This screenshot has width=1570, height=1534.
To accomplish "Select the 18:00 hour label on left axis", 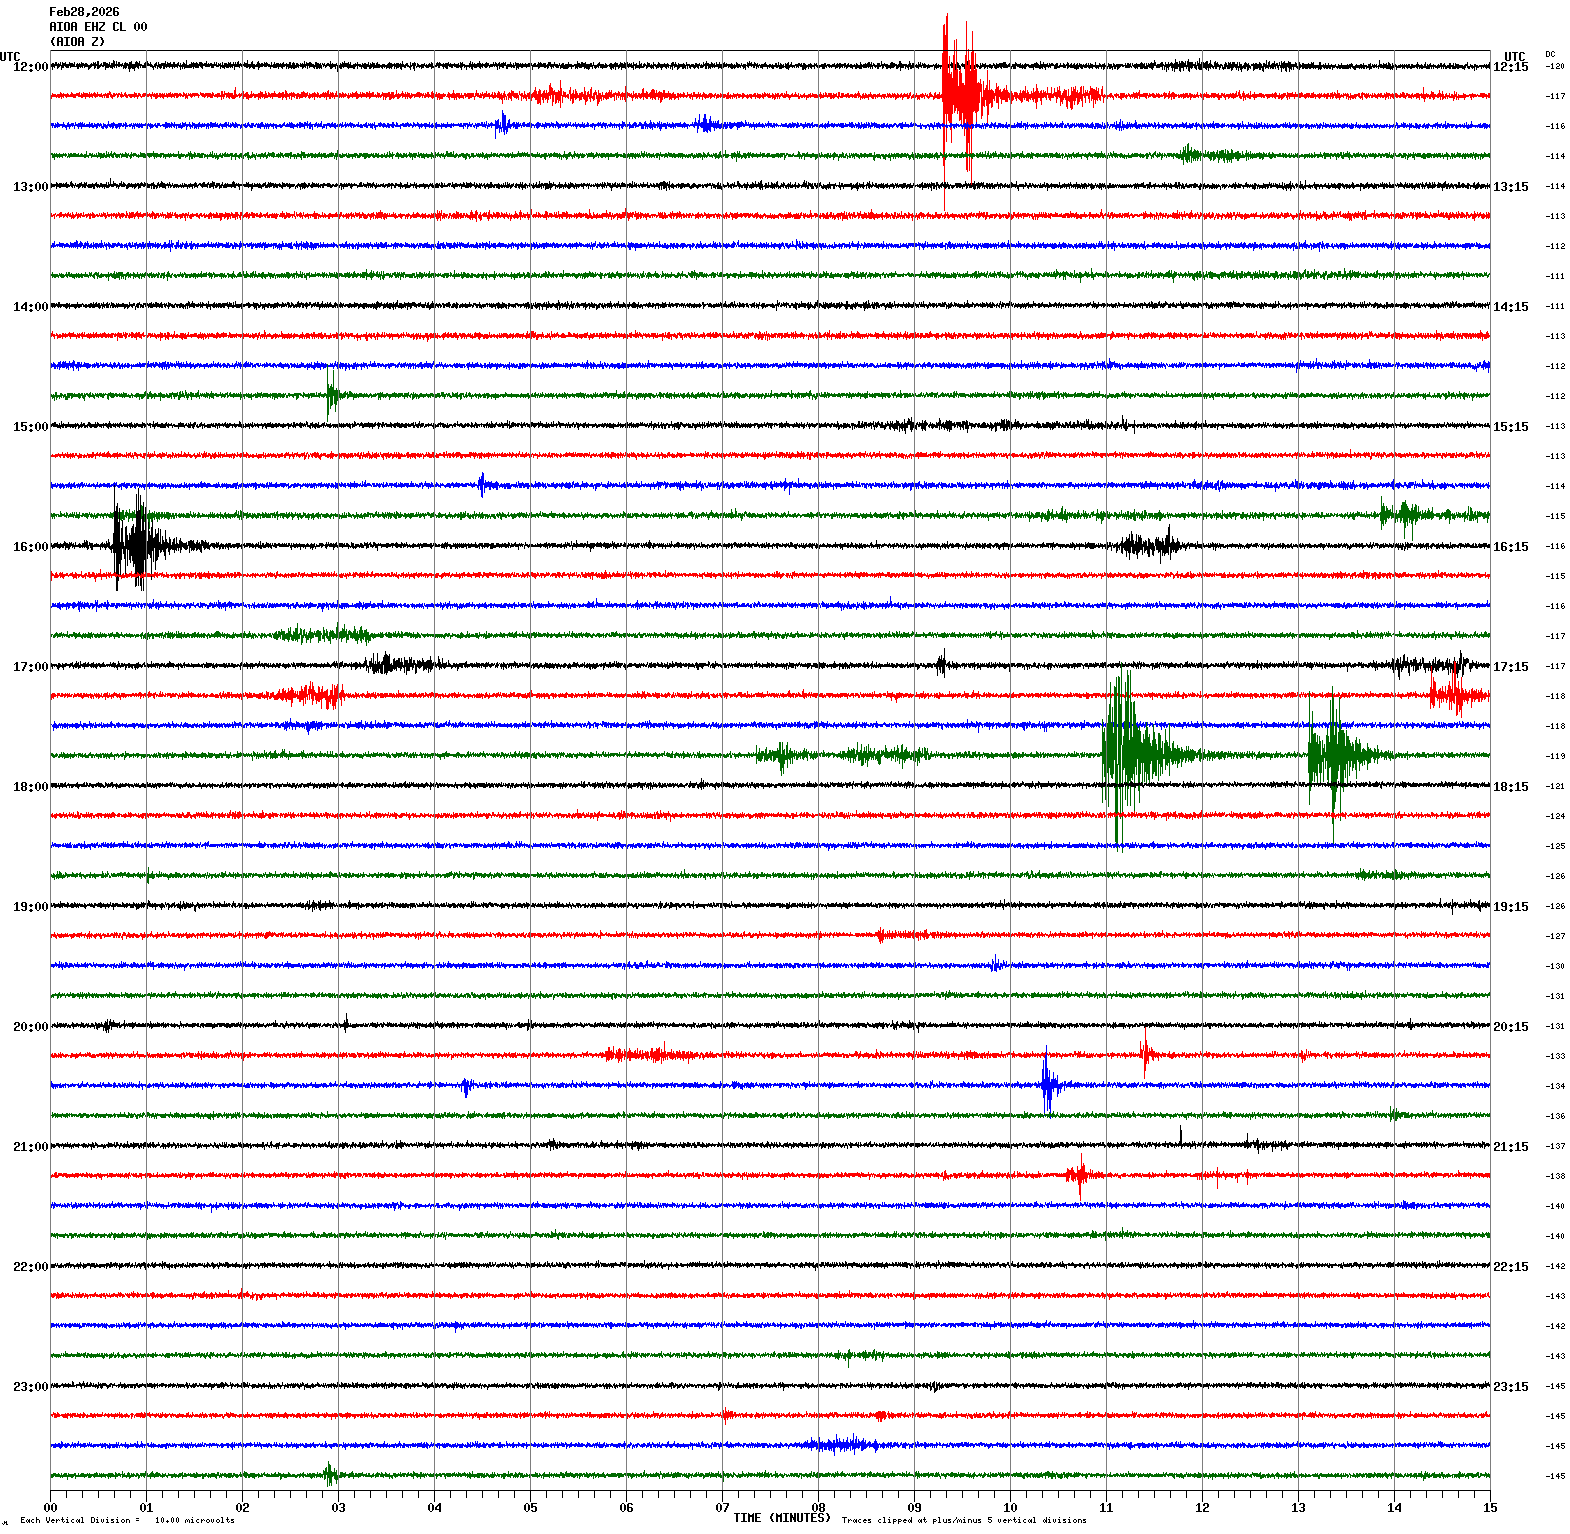I will (30, 787).
